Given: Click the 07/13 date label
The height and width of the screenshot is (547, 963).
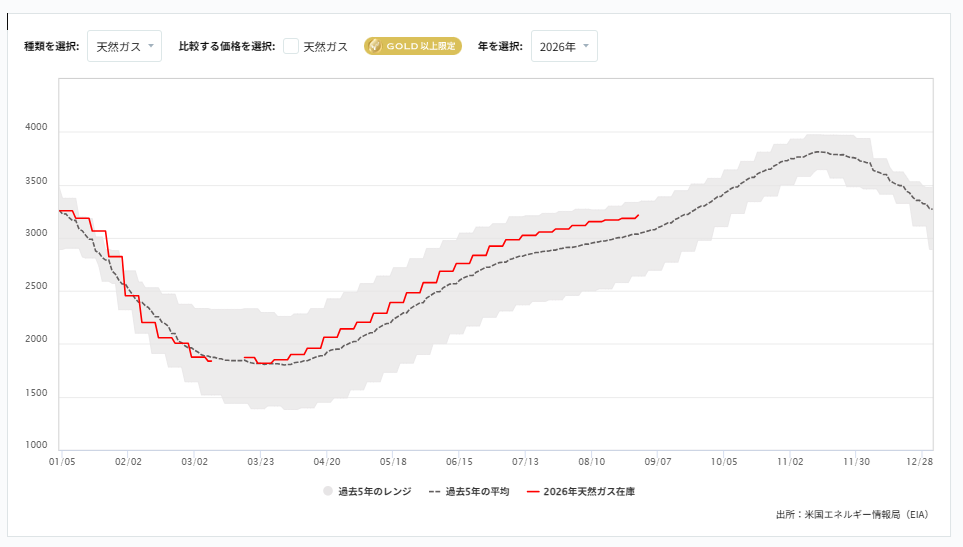Looking at the screenshot, I should 526,462.
